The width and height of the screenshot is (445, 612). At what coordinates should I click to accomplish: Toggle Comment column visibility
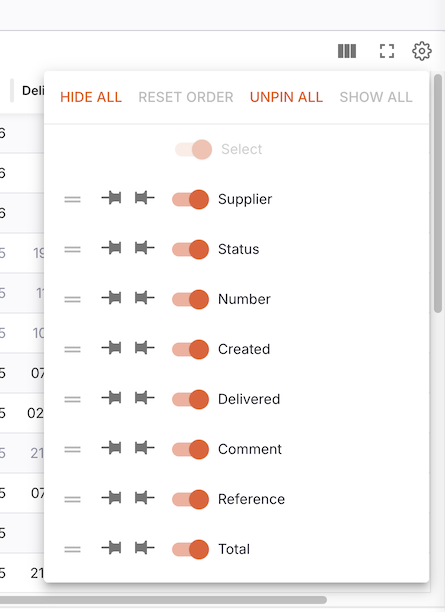click(190, 449)
